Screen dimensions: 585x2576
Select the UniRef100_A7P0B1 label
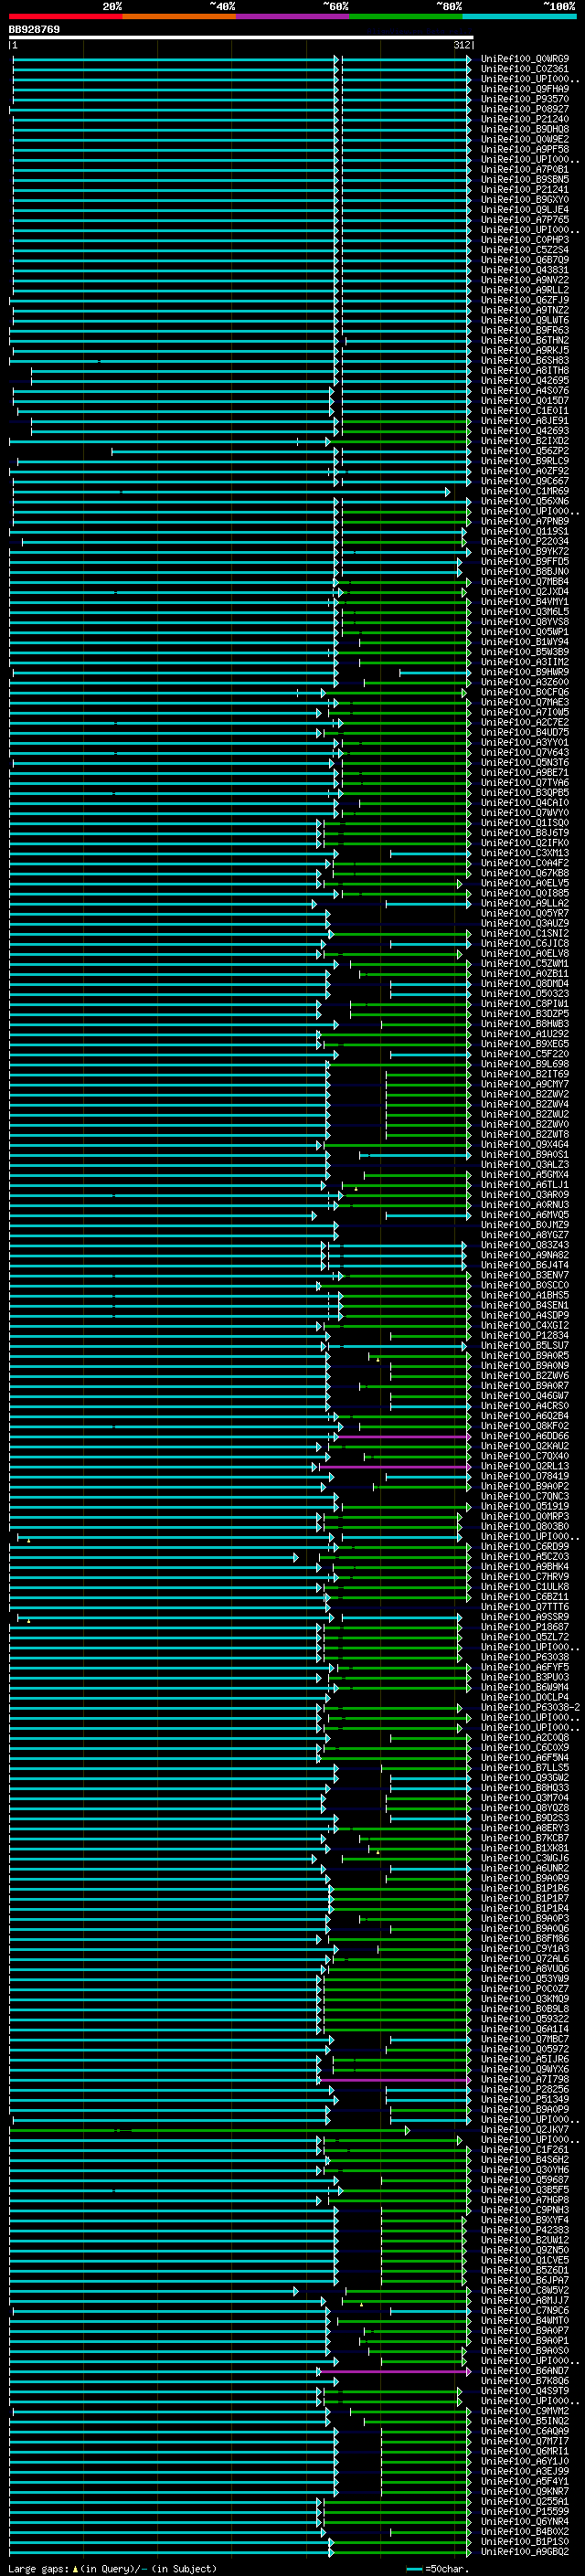pyautogui.click(x=524, y=169)
